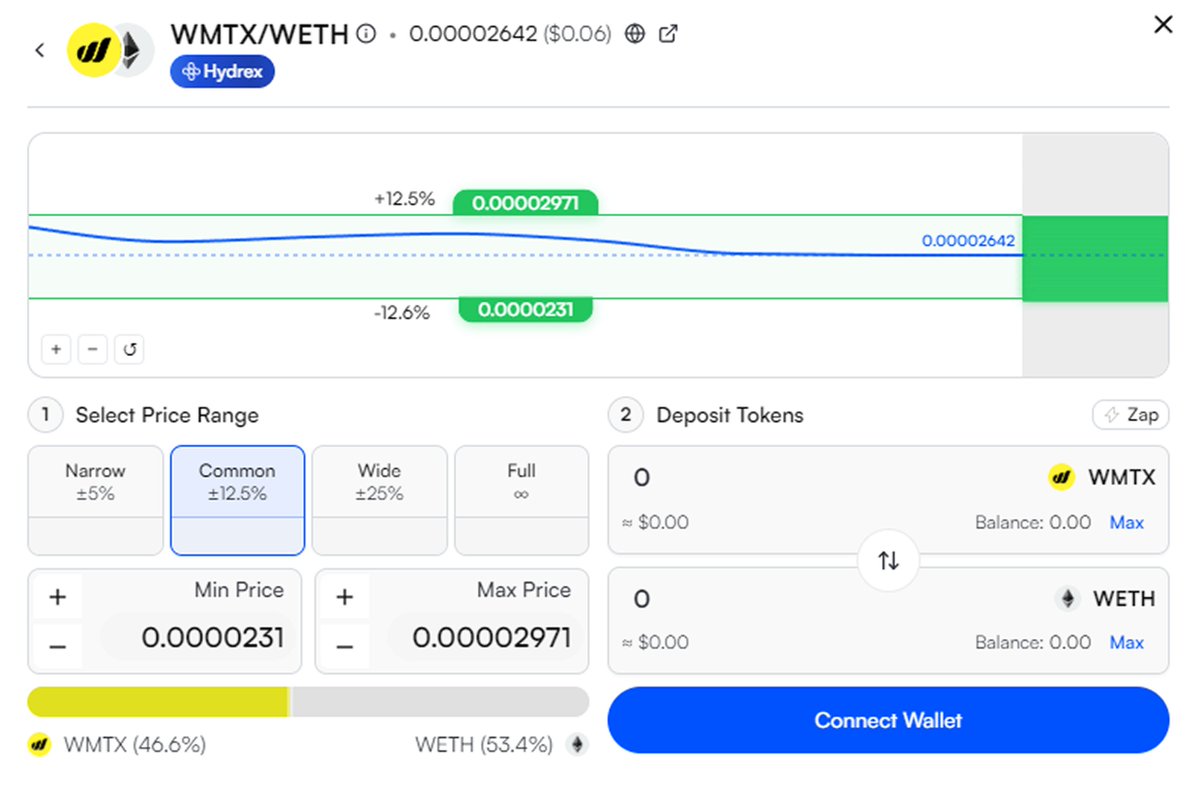Click WETH Balance: 0.00 text
Viewport: 1200px width, 799px height.
click(x=1033, y=642)
